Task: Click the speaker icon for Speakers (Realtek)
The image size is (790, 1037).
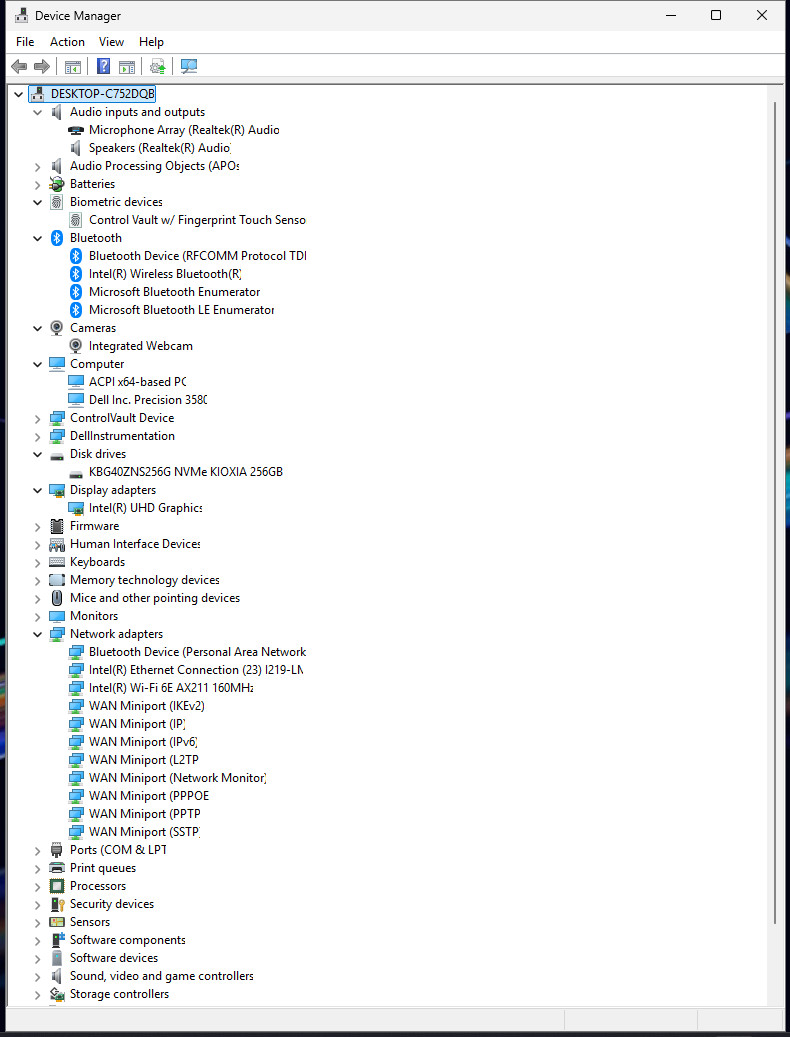Action: pos(76,148)
